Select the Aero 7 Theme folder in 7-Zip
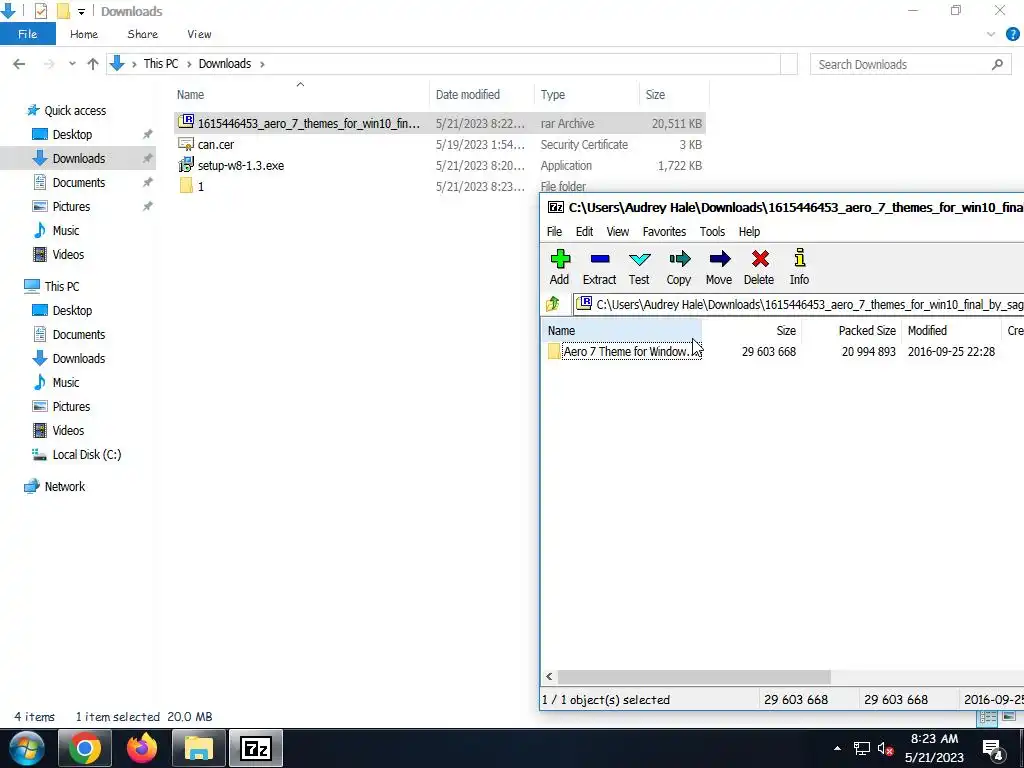 tap(624, 351)
